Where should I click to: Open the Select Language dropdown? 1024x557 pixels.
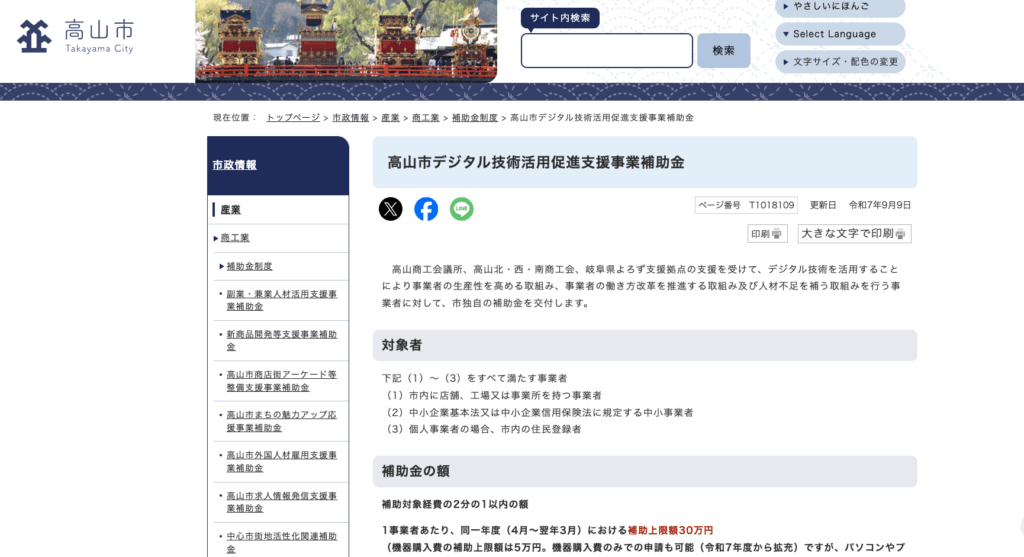click(839, 34)
